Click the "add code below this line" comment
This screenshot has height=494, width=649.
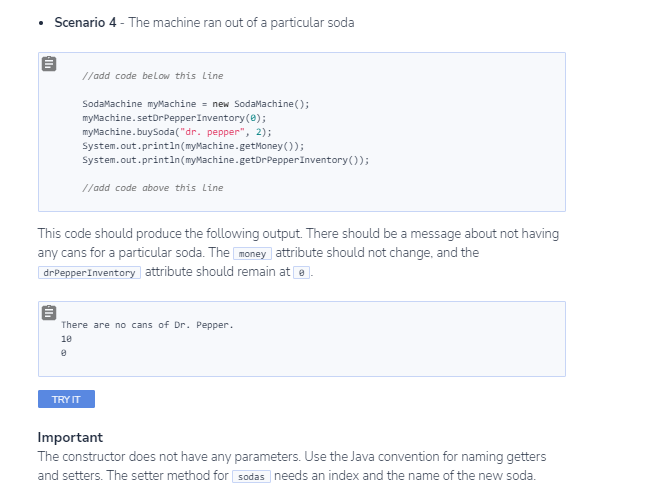point(153,76)
